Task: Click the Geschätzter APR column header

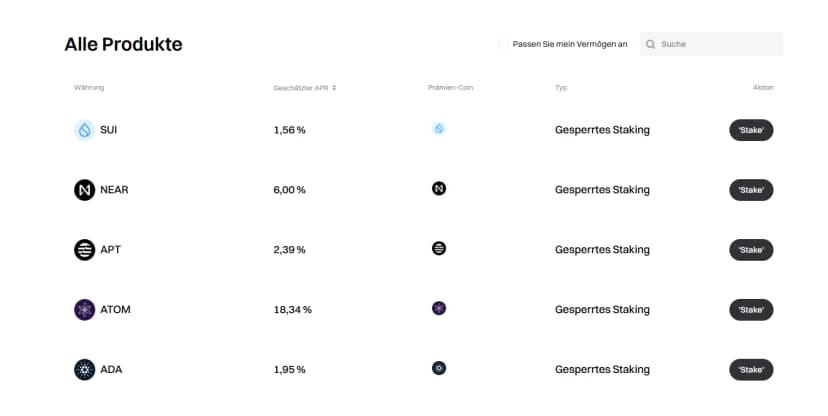Action: [301, 88]
